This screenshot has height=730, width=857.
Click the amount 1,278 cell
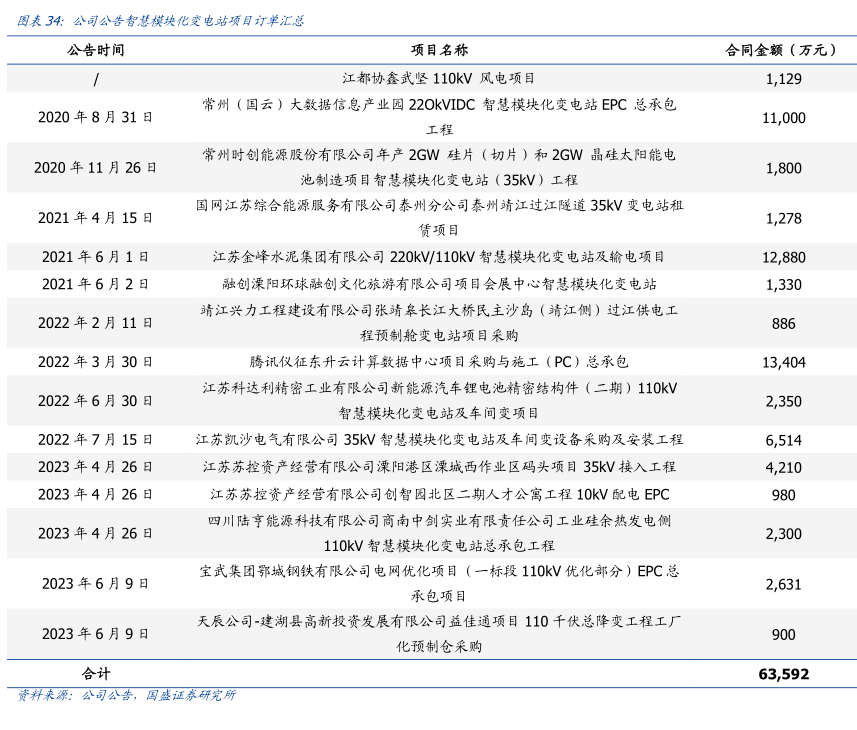(x=783, y=218)
